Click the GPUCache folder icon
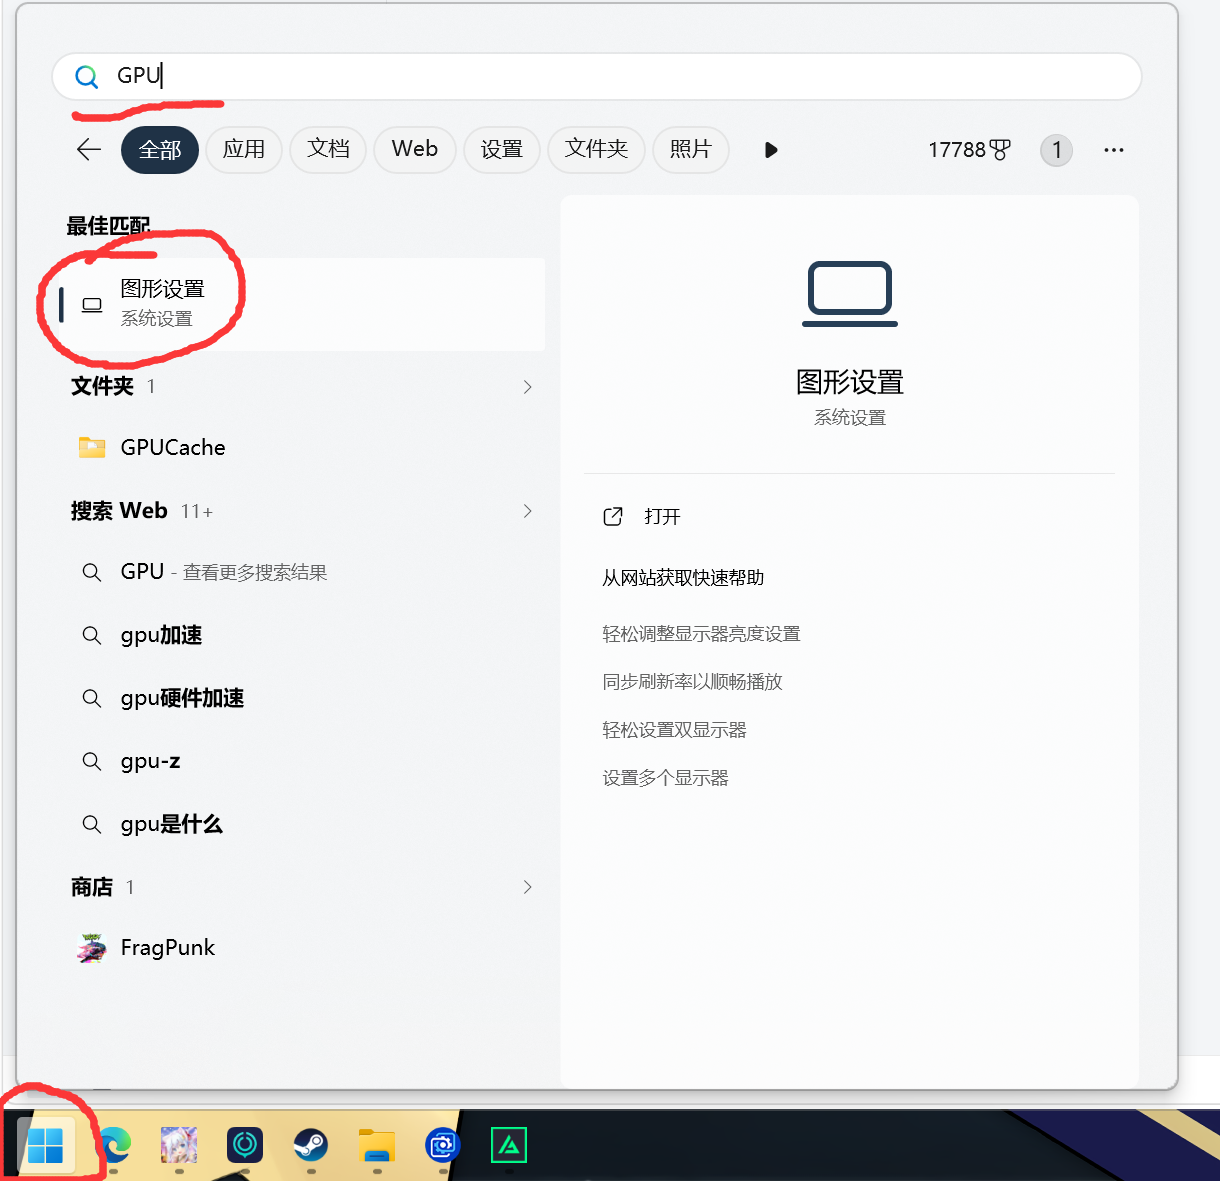 [x=92, y=447]
